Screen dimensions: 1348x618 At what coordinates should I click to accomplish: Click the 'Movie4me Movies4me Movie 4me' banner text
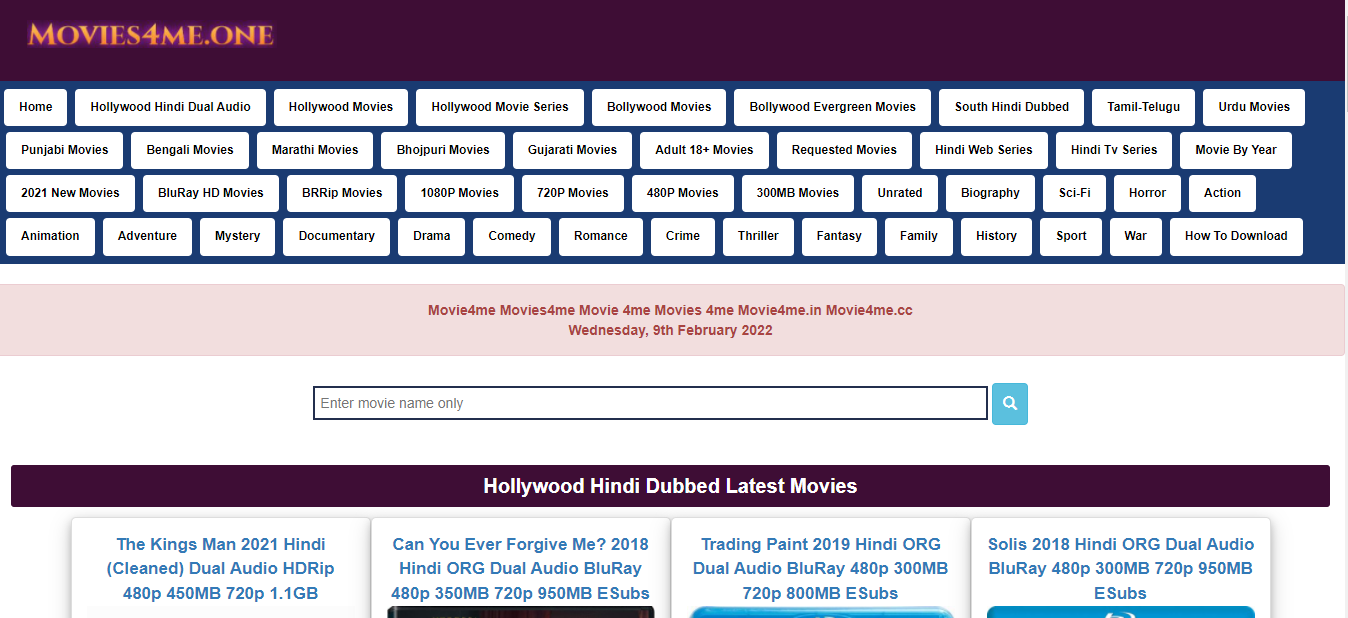pyautogui.click(x=670, y=310)
